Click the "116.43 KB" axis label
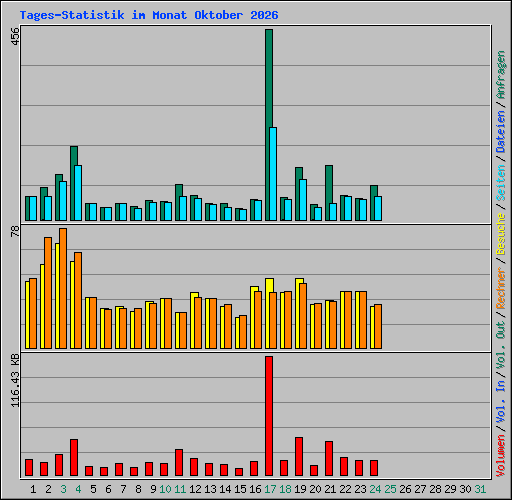The height and width of the screenshot is (500, 512). (x=15, y=380)
